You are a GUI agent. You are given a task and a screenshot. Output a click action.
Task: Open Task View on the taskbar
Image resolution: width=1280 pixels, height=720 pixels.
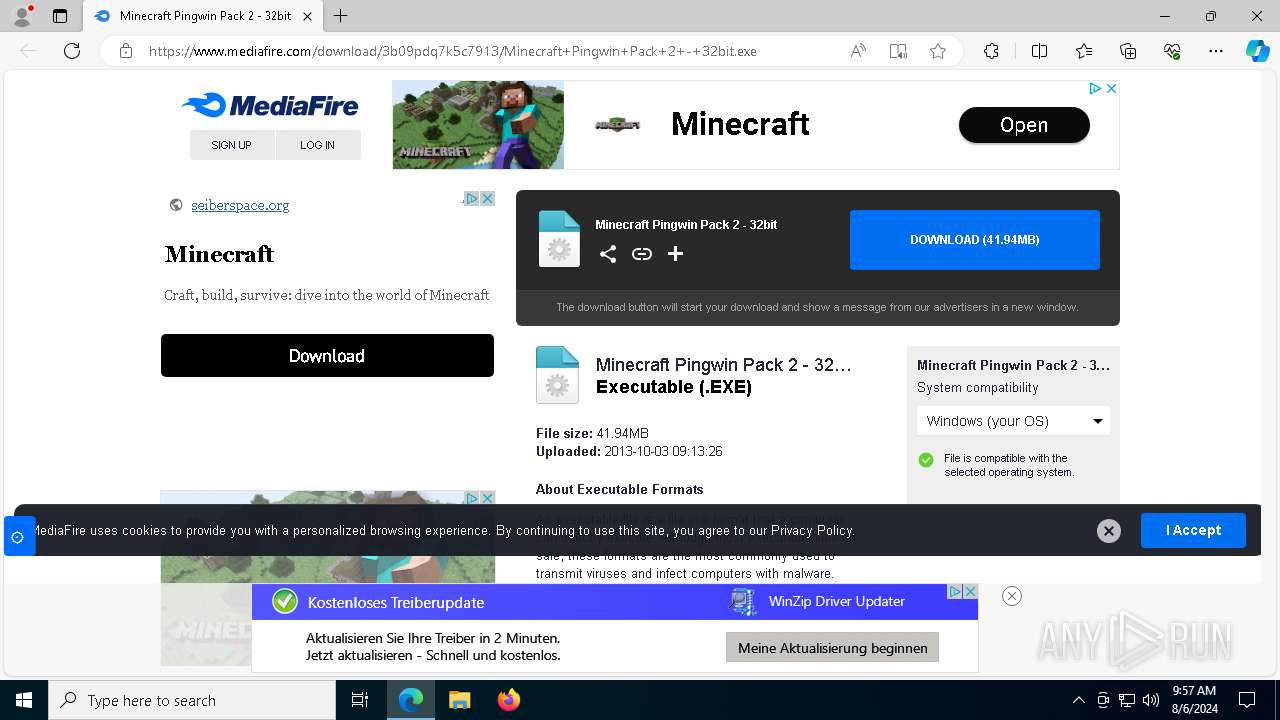tap(360, 700)
